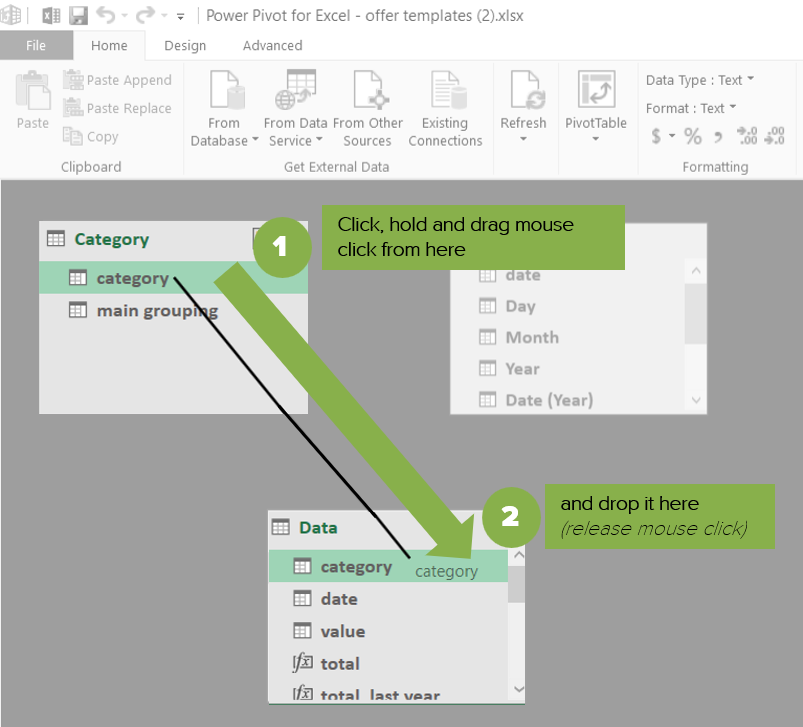Switch to Excel workbook icon
The height and width of the screenshot is (727, 803).
(x=51, y=15)
